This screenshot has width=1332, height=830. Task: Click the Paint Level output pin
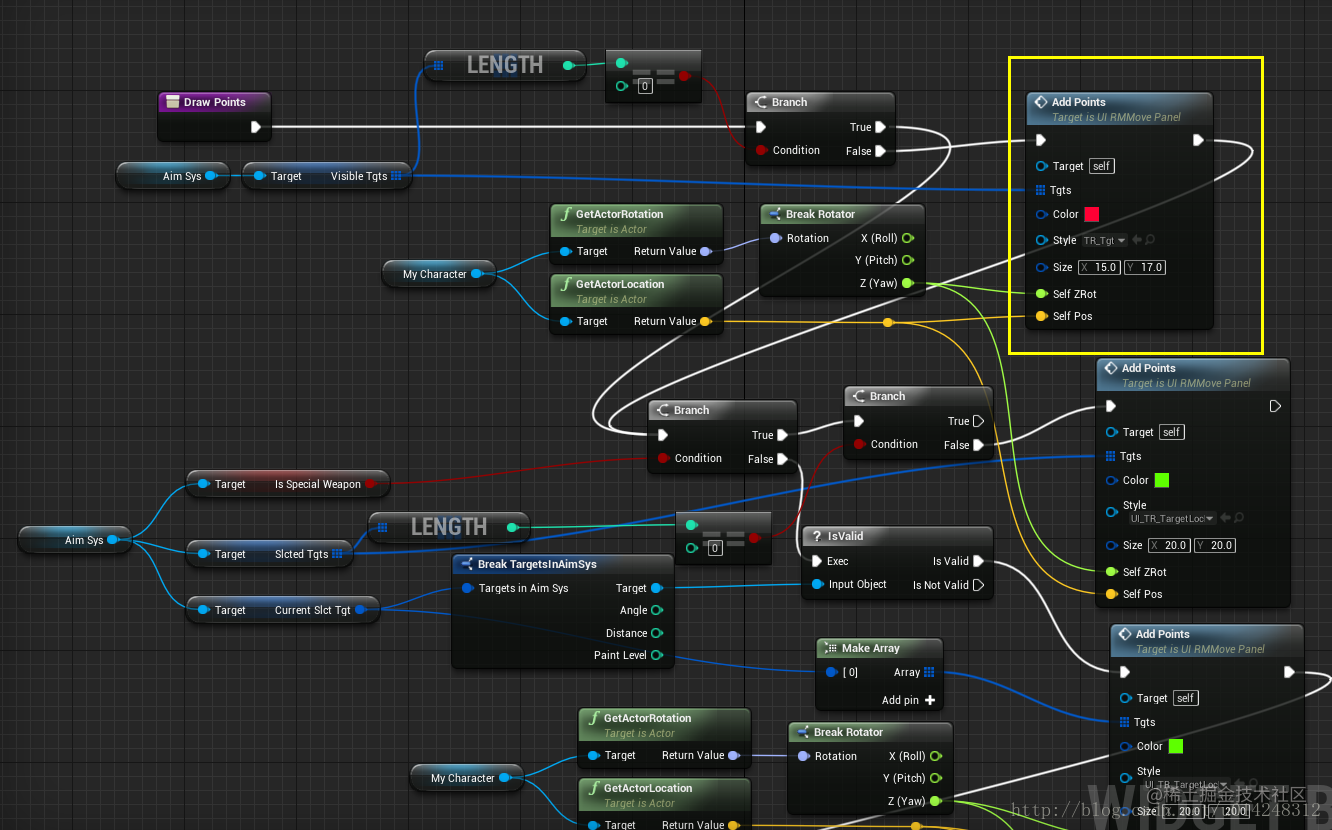657,655
